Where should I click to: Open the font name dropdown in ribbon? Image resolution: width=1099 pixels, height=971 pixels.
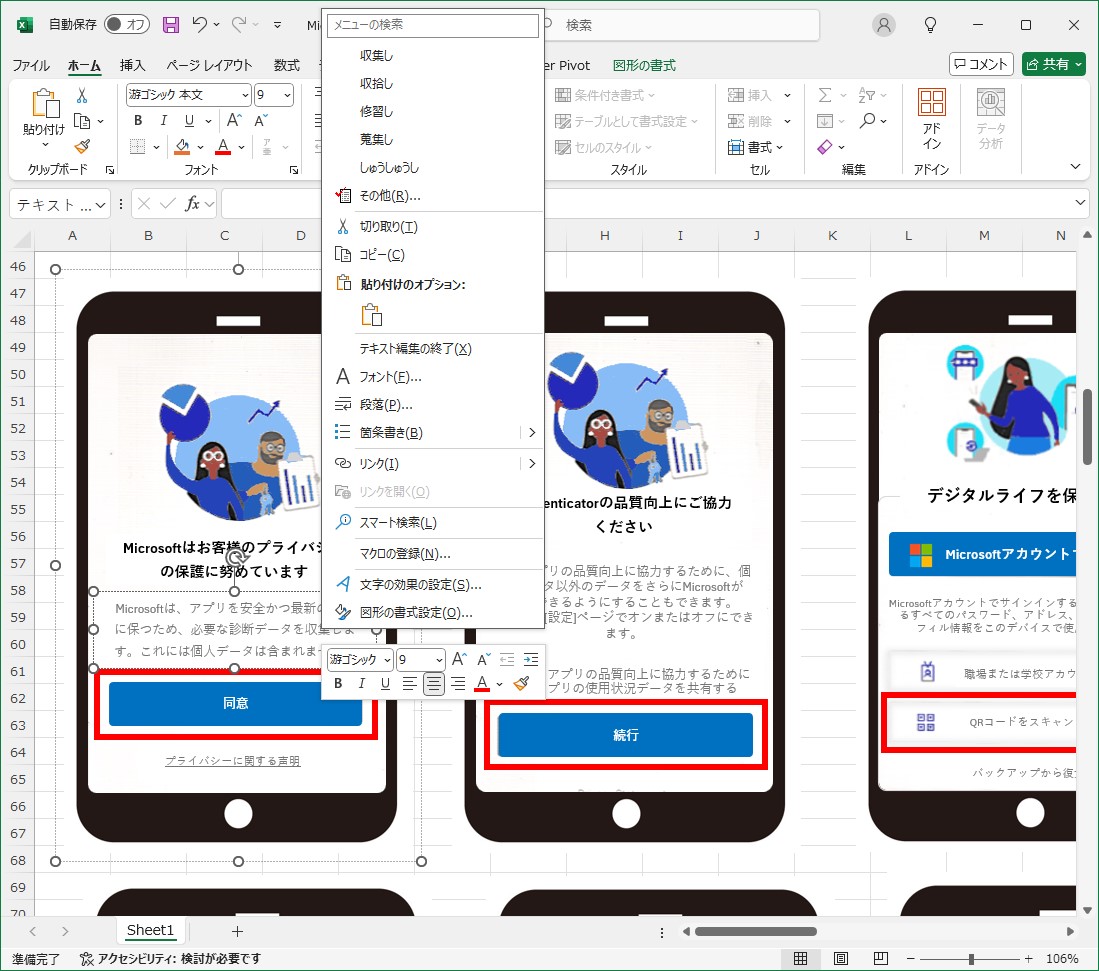coord(245,95)
